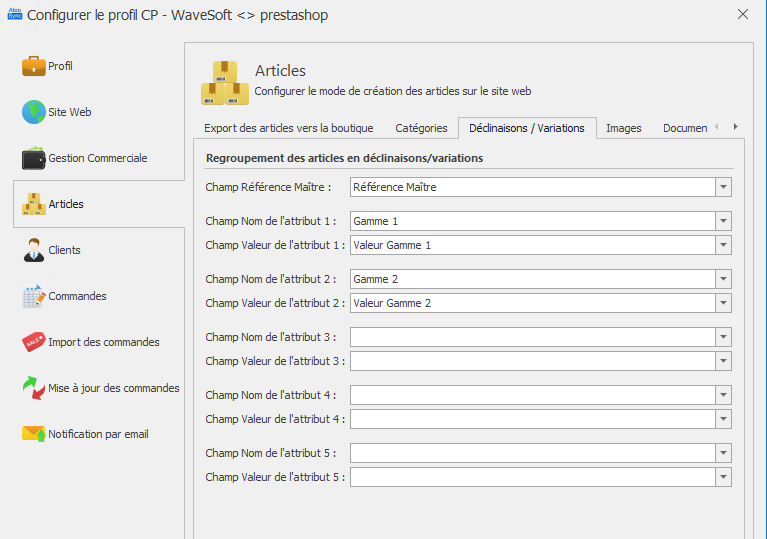The image size is (767, 539).
Task: Go to Mise à jour des commandes section
Action: tap(113, 388)
